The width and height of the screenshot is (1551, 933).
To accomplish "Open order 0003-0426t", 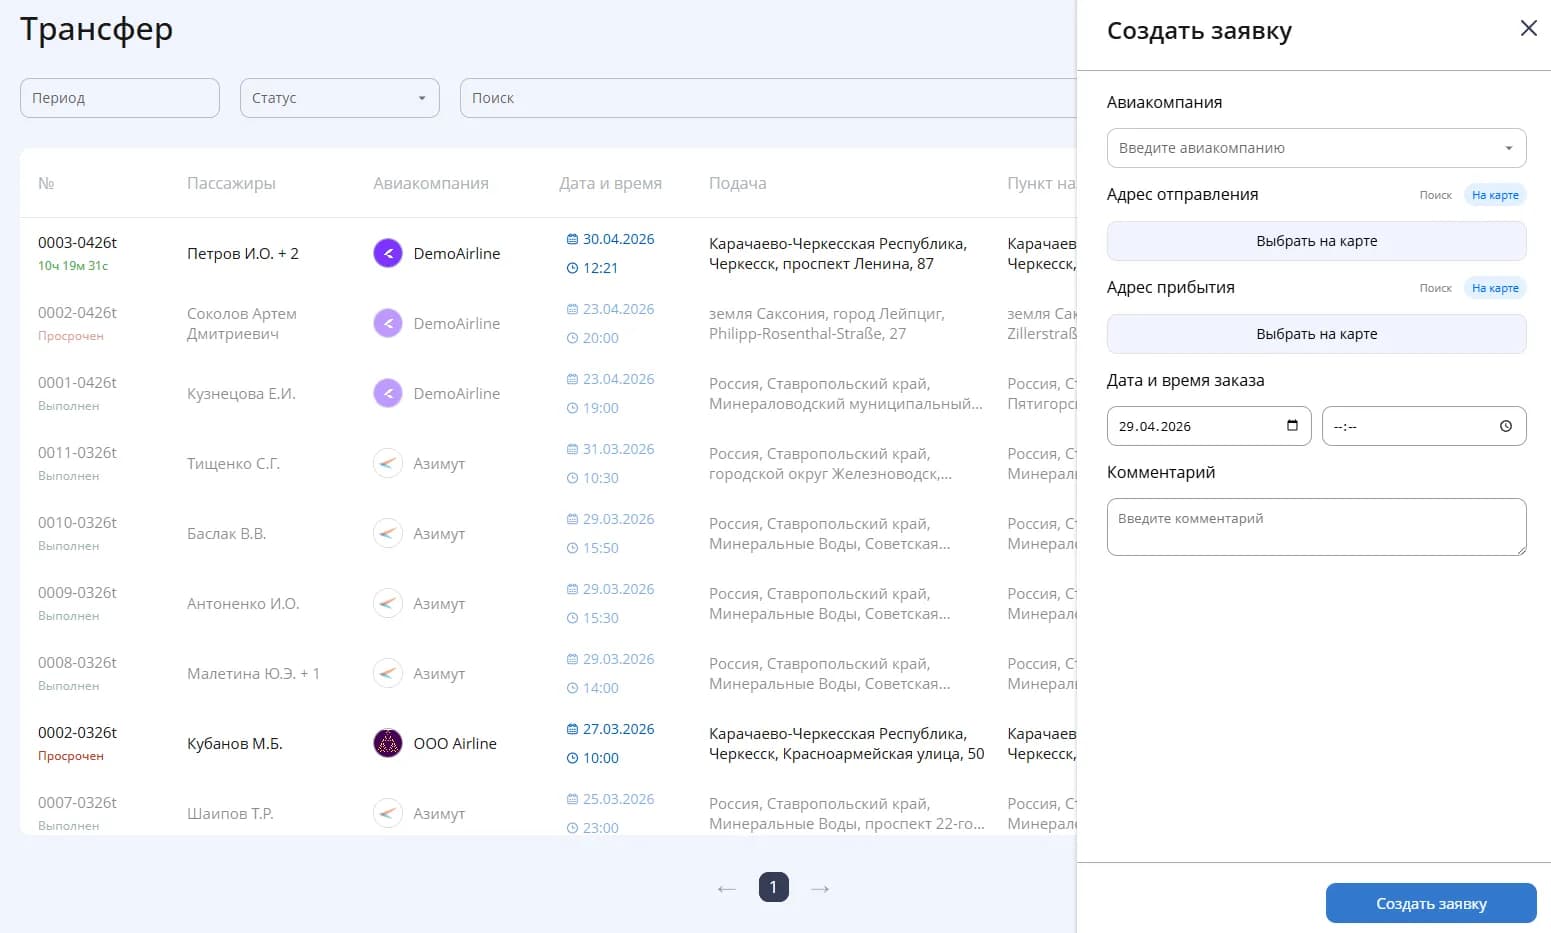I will click(x=77, y=243).
